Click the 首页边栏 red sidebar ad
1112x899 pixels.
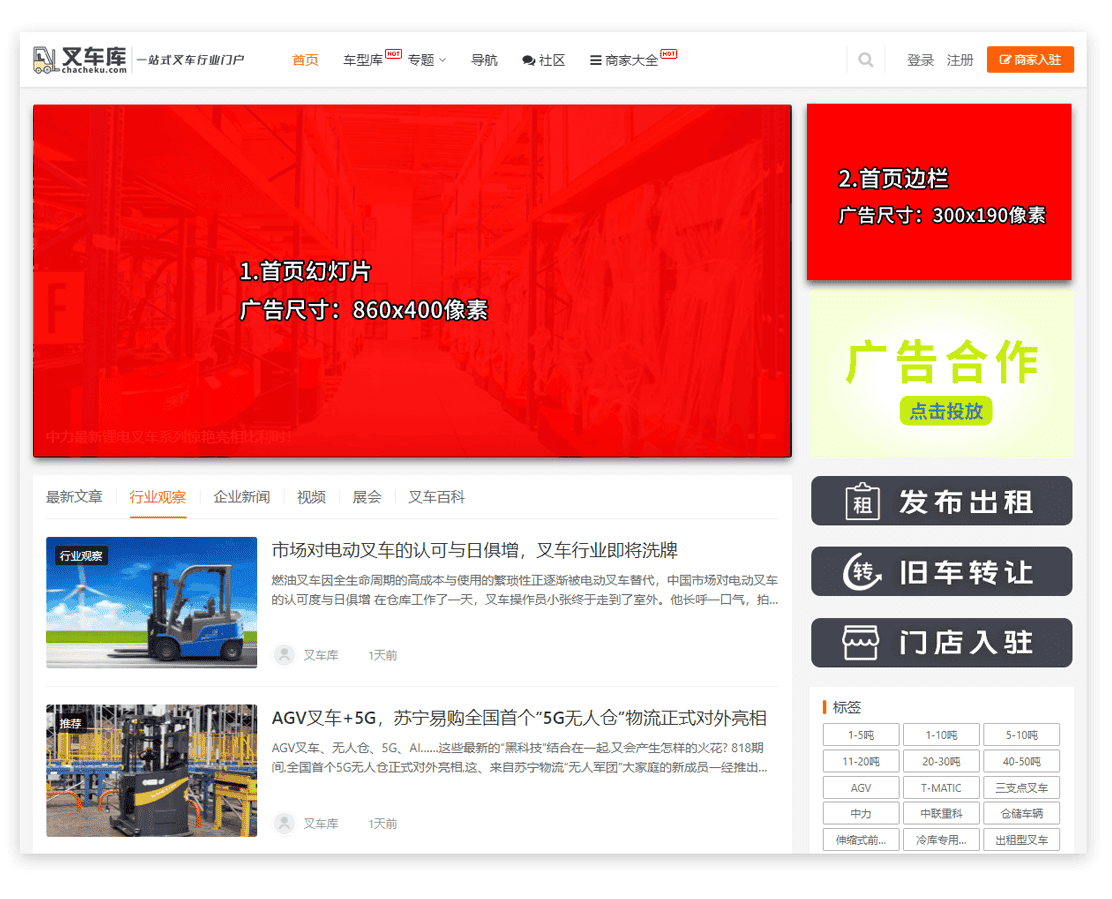point(939,192)
